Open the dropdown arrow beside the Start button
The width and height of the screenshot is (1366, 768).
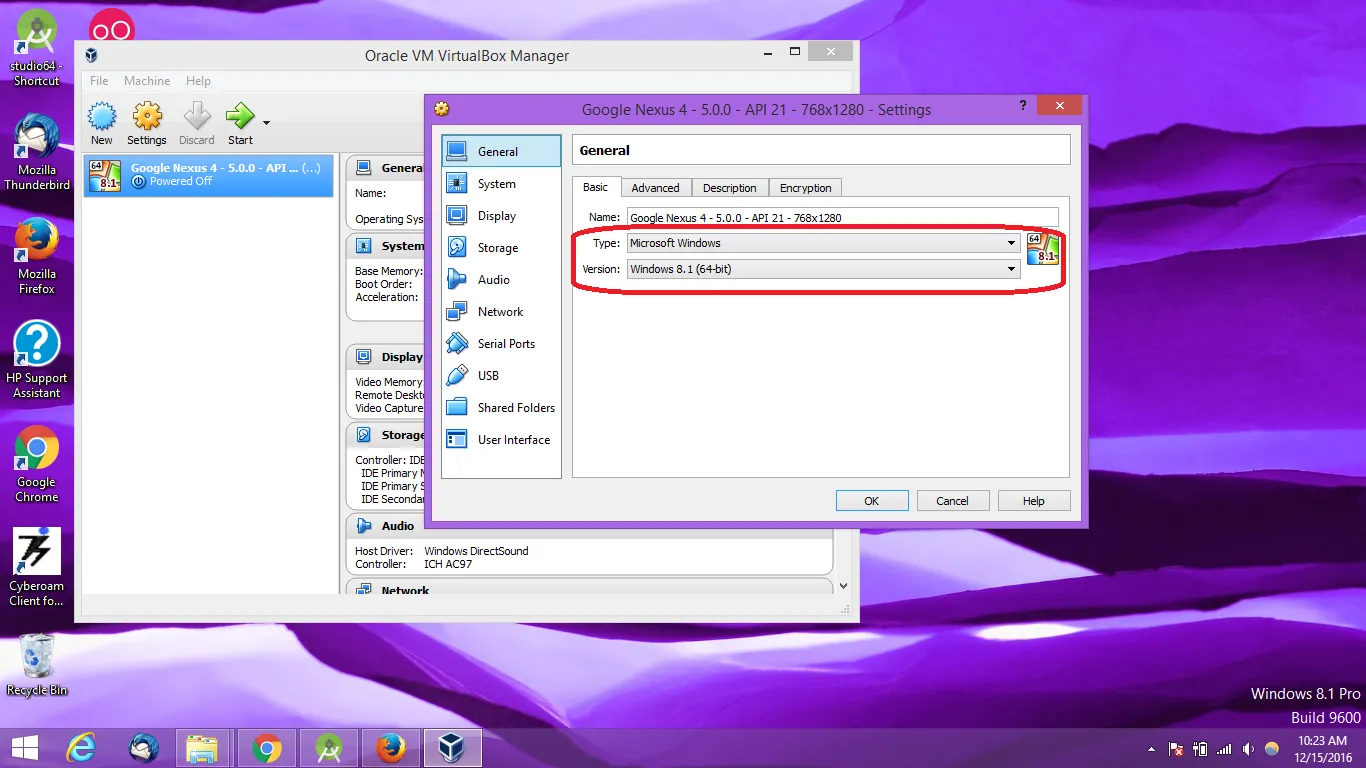pyautogui.click(x=266, y=123)
